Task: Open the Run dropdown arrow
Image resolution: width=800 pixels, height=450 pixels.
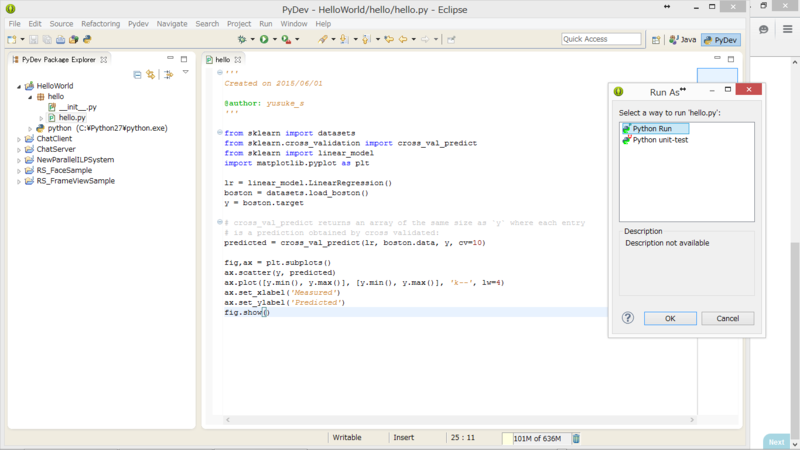Action: click(274, 39)
